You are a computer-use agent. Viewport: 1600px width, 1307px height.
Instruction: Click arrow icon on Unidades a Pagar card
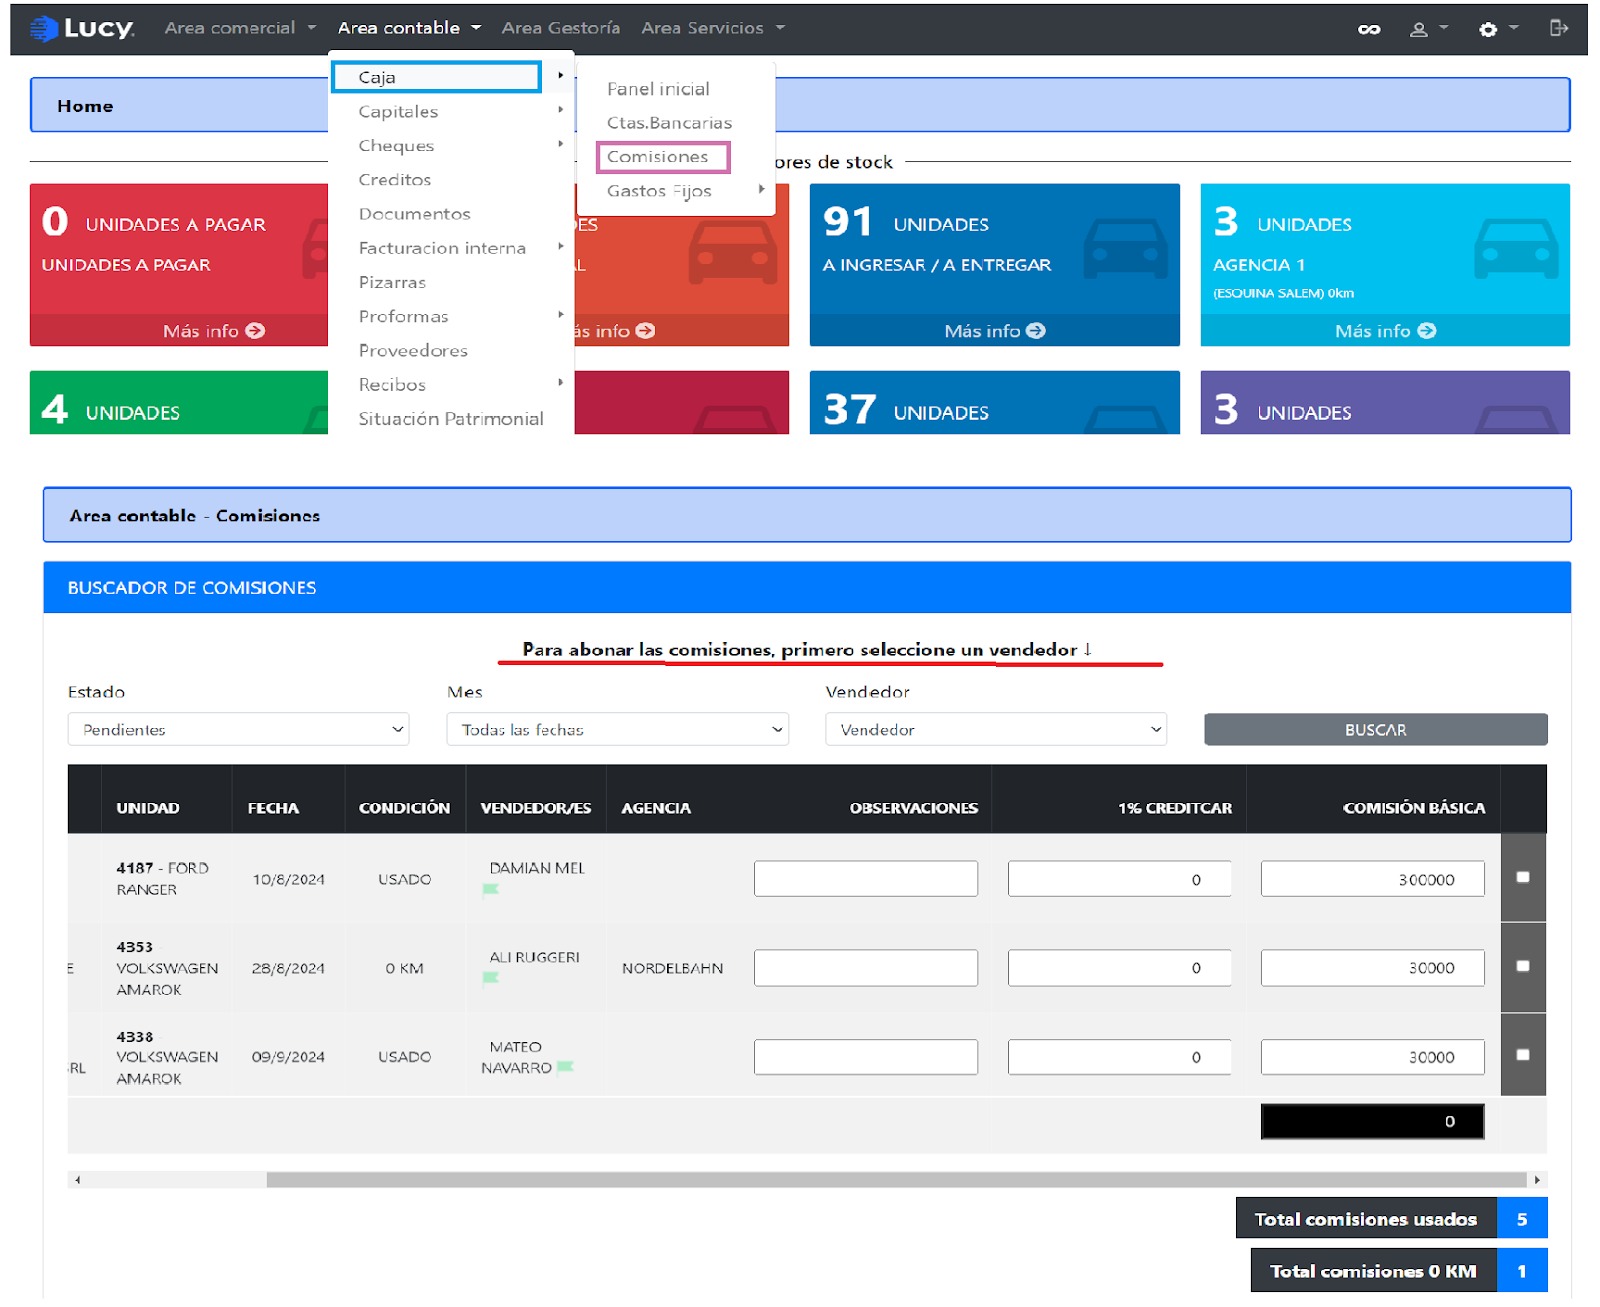pos(255,330)
